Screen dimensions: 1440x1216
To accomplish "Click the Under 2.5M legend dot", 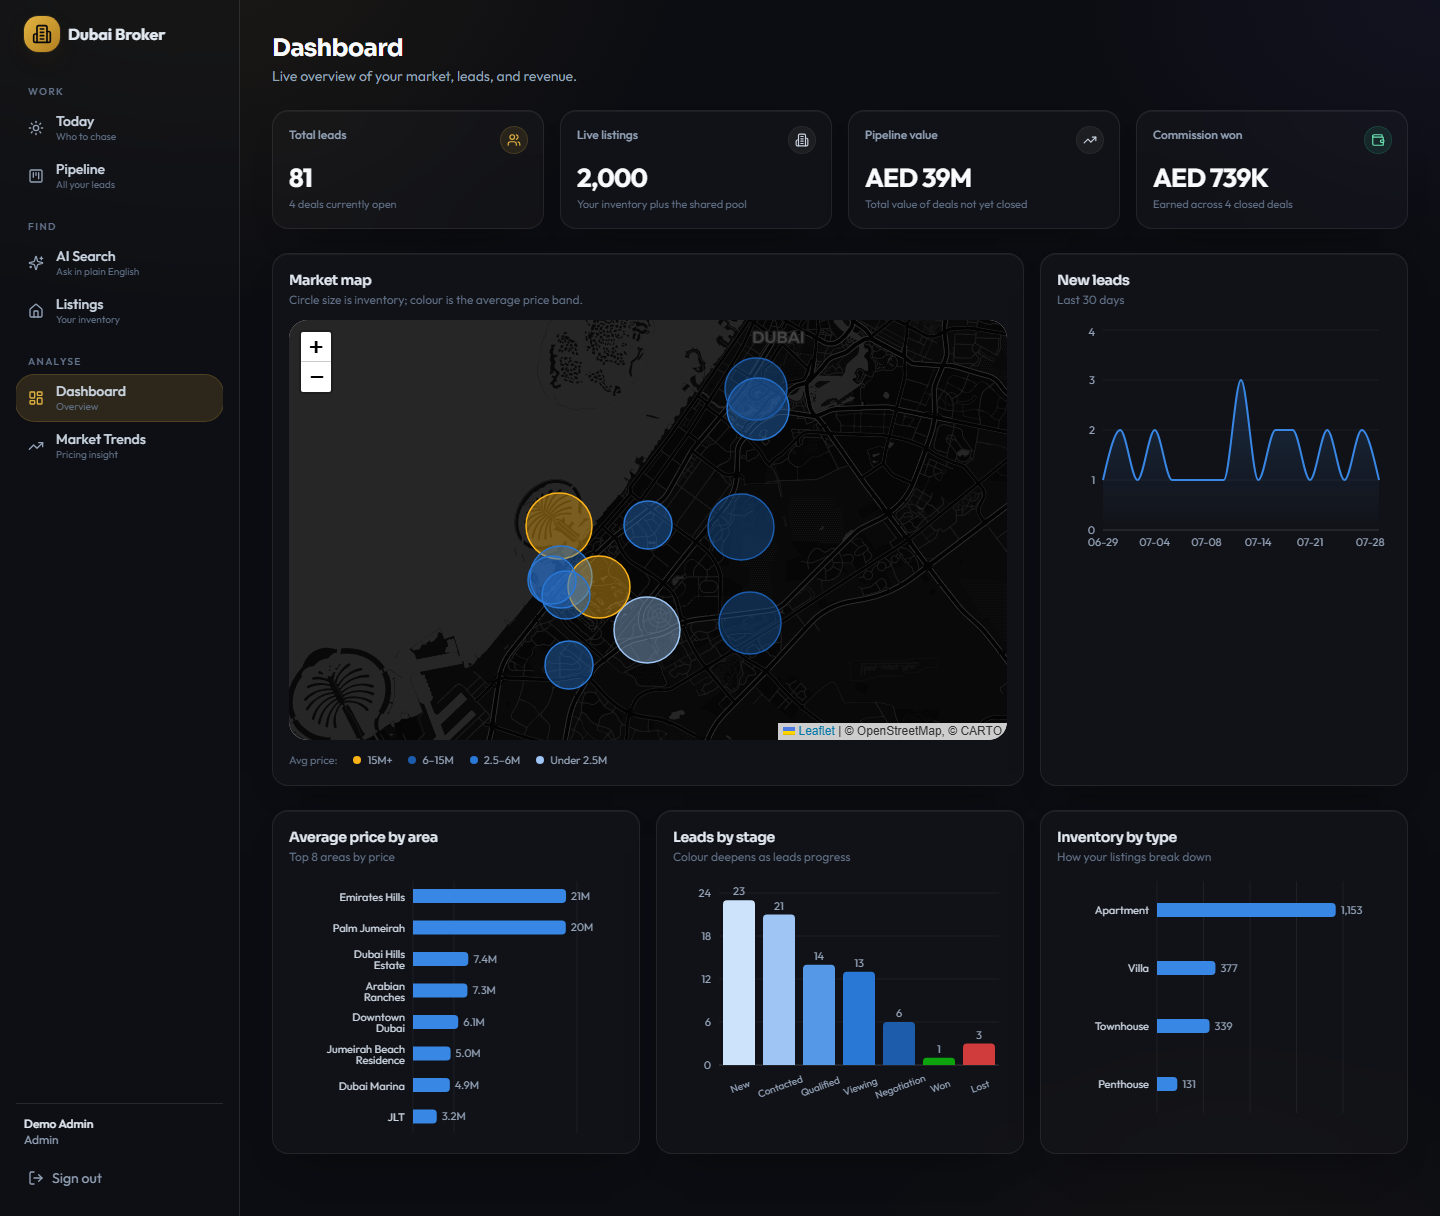I will pyautogui.click(x=540, y=760).
